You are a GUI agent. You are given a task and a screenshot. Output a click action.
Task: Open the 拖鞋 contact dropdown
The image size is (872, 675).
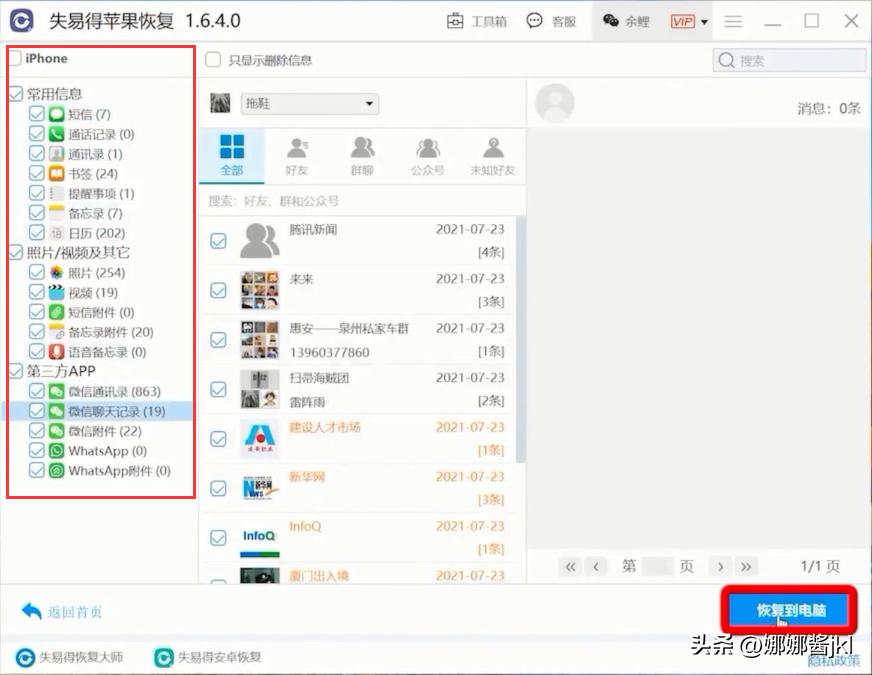368,103
